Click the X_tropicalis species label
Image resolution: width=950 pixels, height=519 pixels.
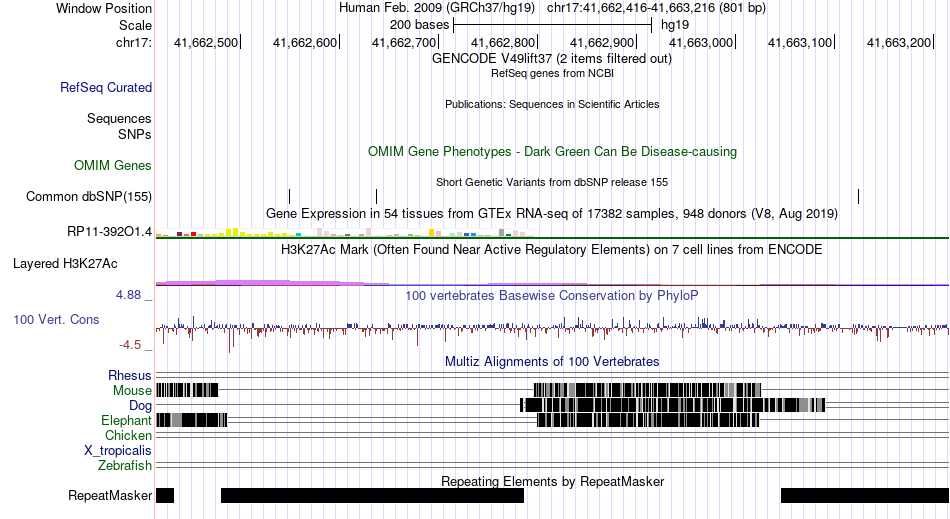tap(118, 451)
